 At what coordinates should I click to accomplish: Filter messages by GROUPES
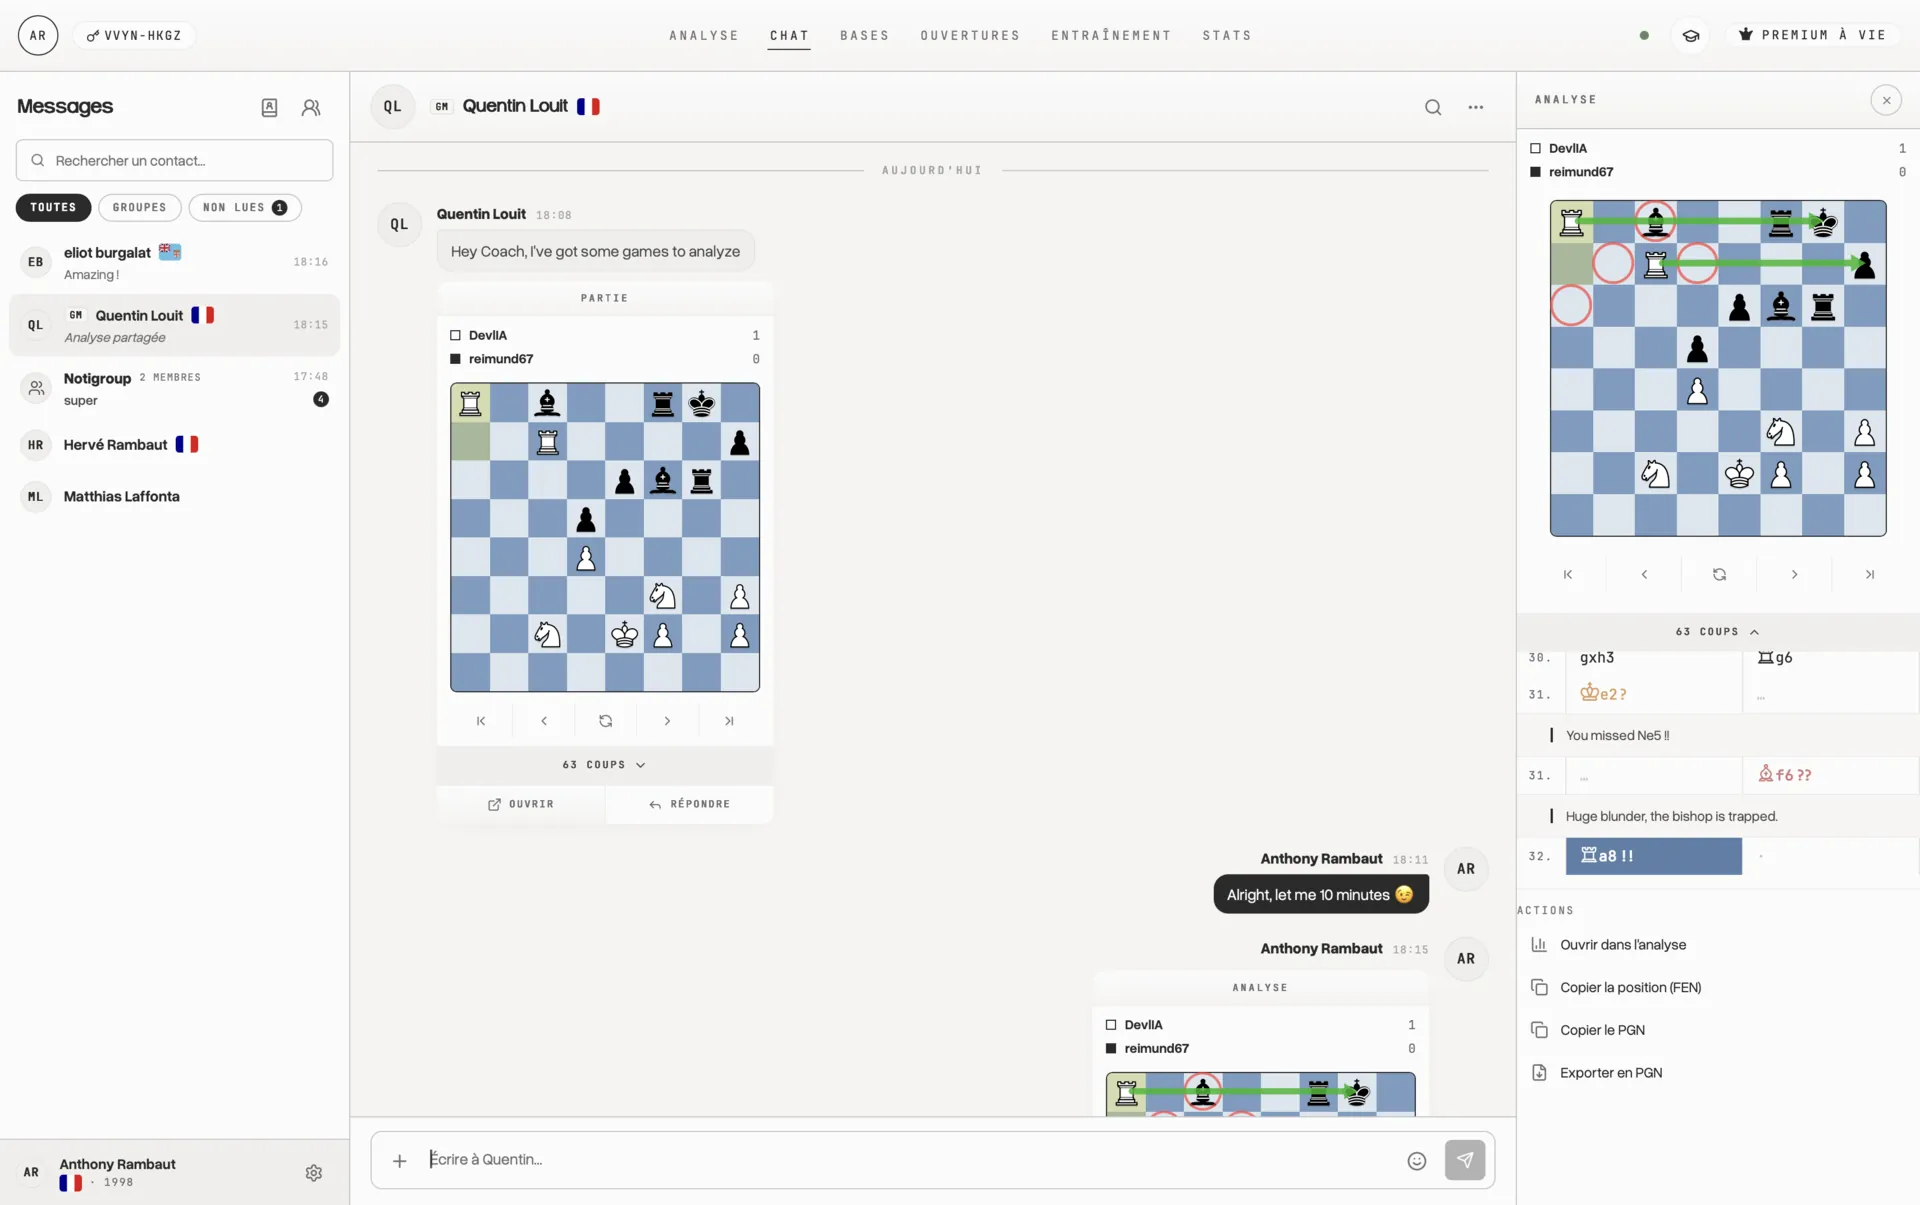point(139,207)
